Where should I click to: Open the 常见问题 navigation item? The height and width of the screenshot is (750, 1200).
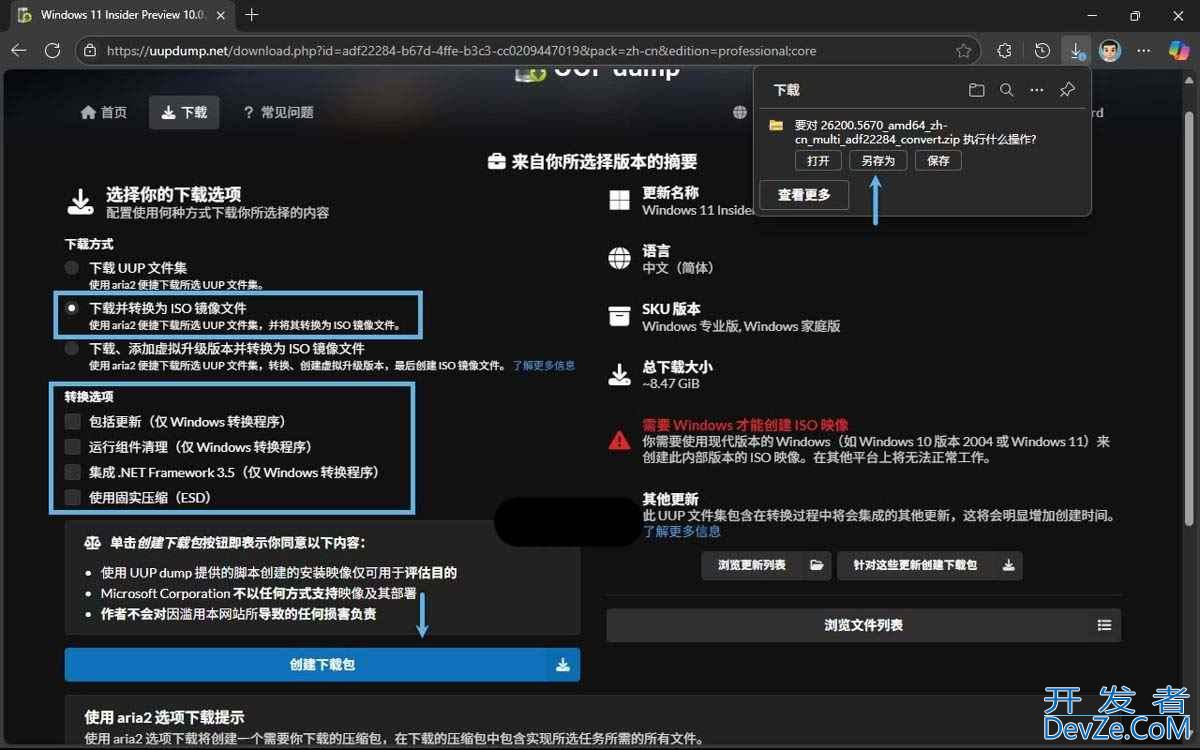click(278, 112)
